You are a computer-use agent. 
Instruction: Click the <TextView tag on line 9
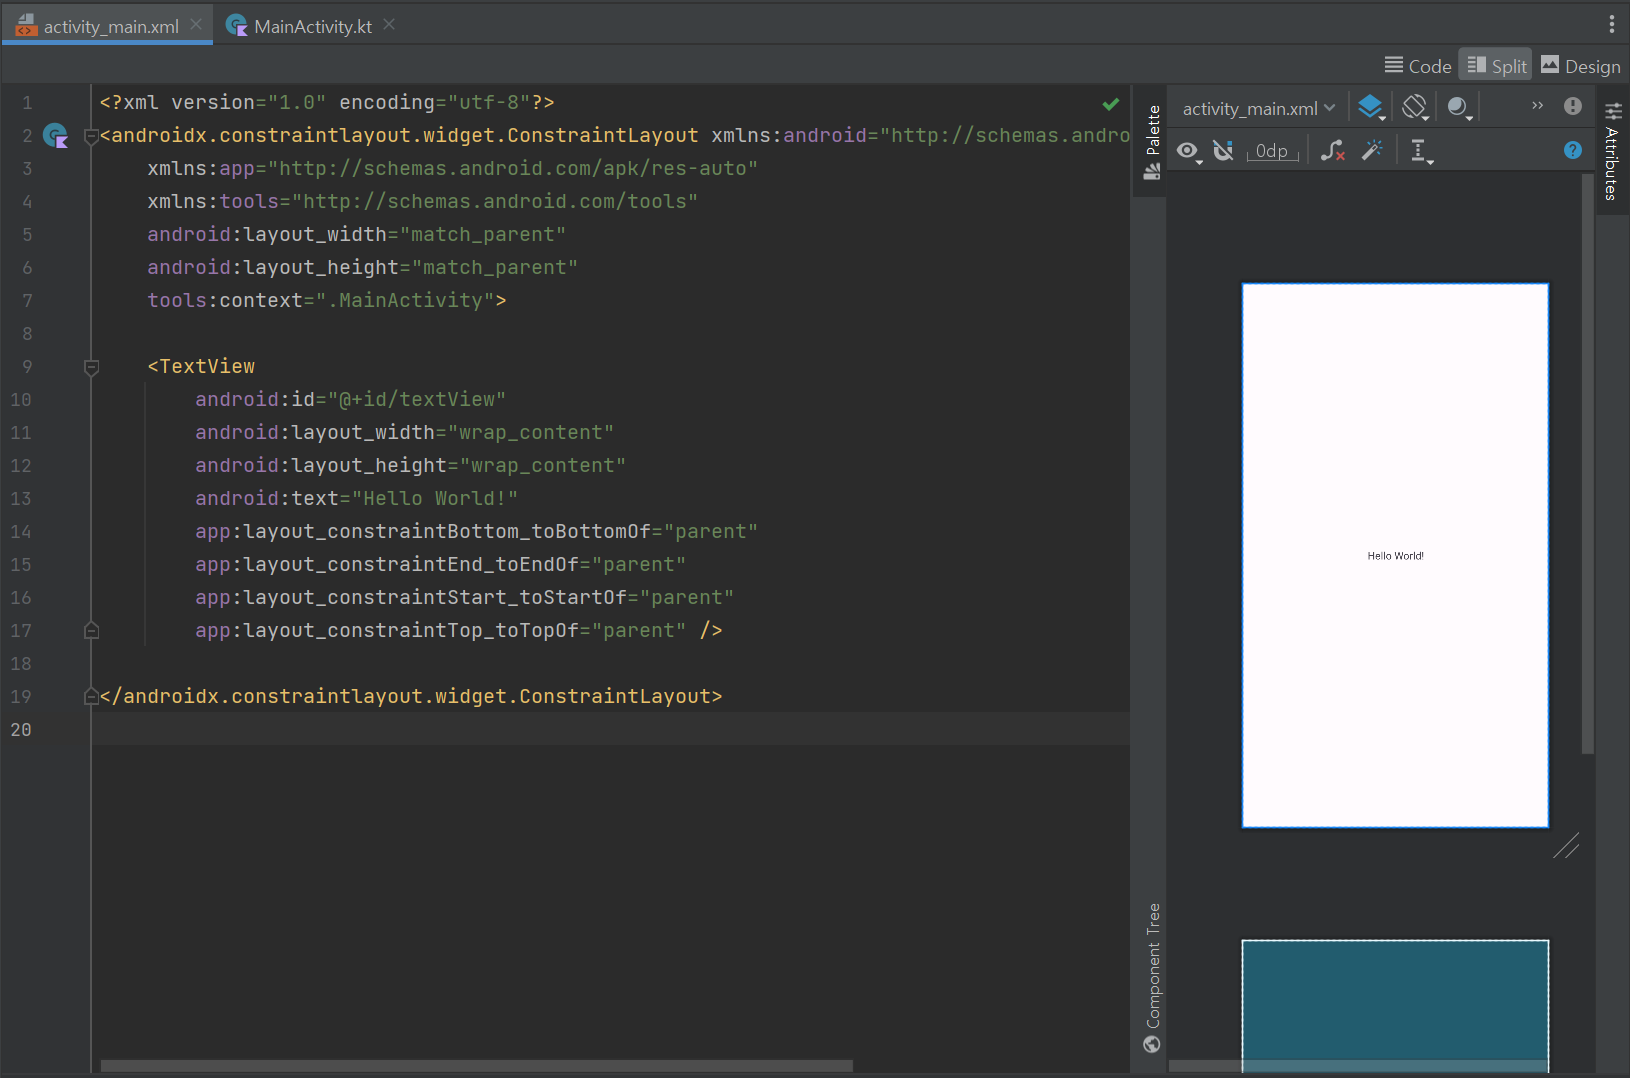click(201, 366)
